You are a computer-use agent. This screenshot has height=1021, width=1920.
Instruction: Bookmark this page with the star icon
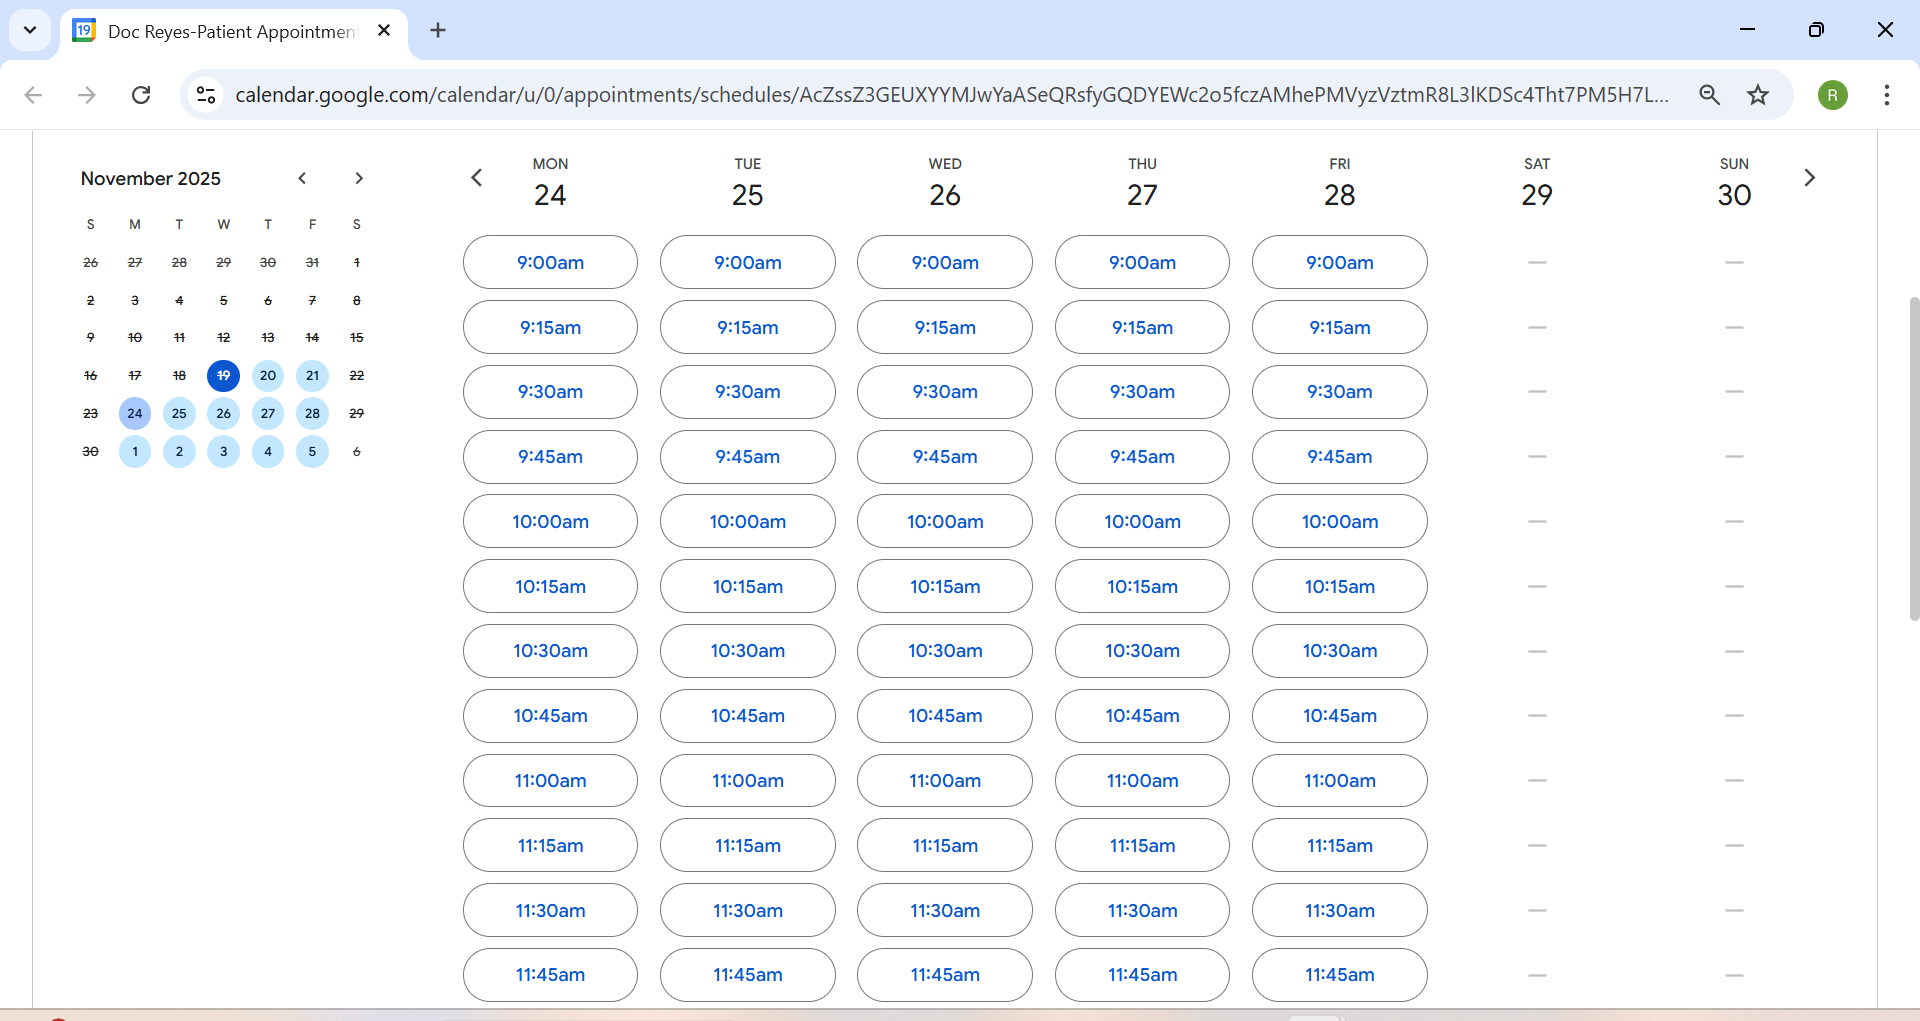[x=1758, y=95]
